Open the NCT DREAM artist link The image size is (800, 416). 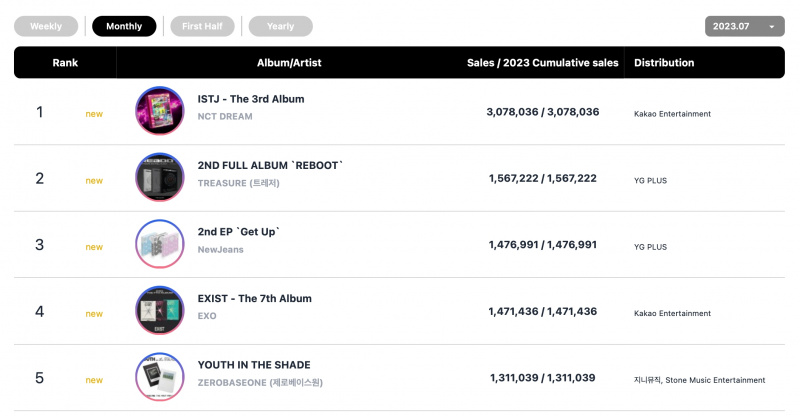225,116
